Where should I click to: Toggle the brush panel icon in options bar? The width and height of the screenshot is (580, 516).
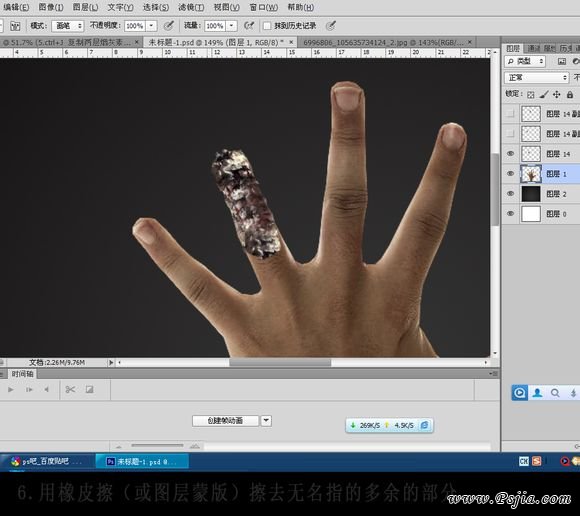(x=15, y=26)
